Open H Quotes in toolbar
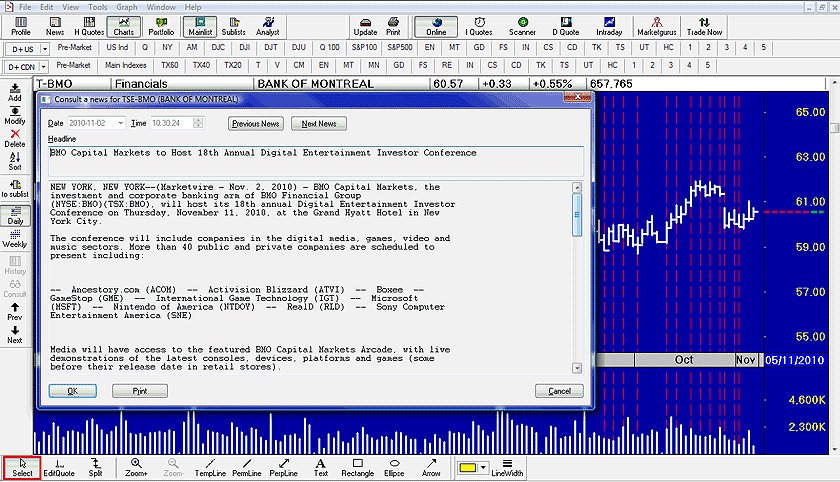Viewport: 840px width, 482px height. 89,26
